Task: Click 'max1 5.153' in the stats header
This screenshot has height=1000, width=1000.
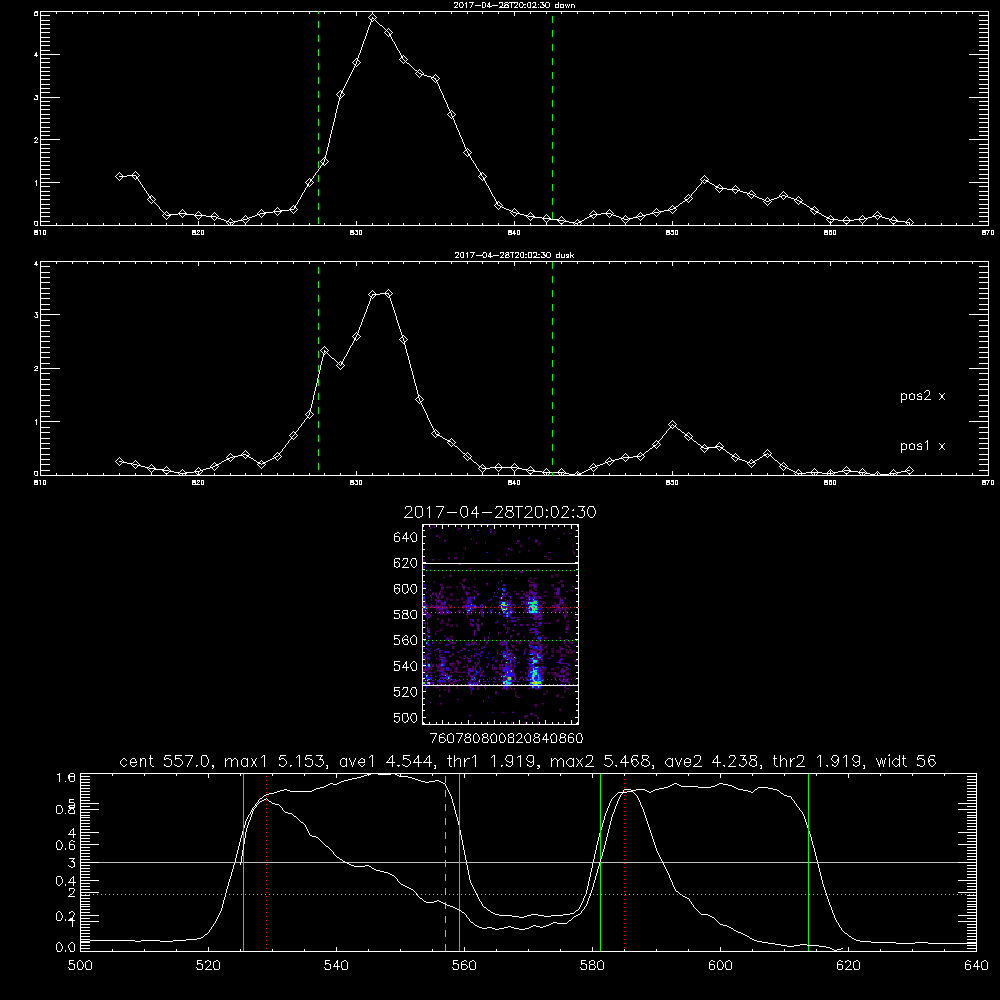Action: pyautogui.click(x=272, y=761)
